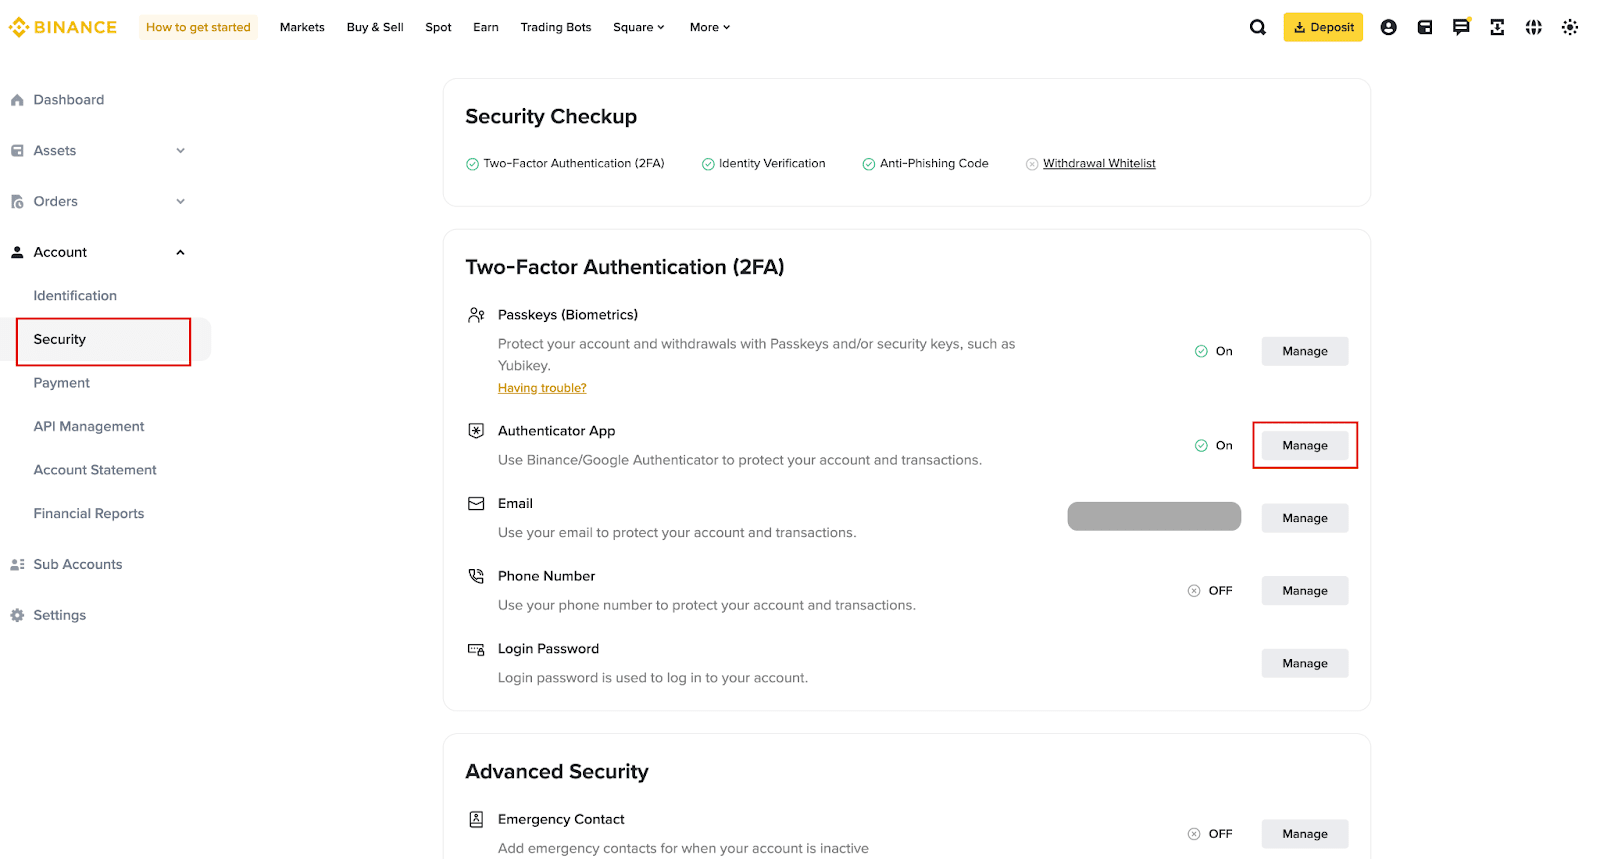The image size is (1600, 859).
Task: Open Buy & Sell menu
Action: pyautogui.click(x=375, y=27)
